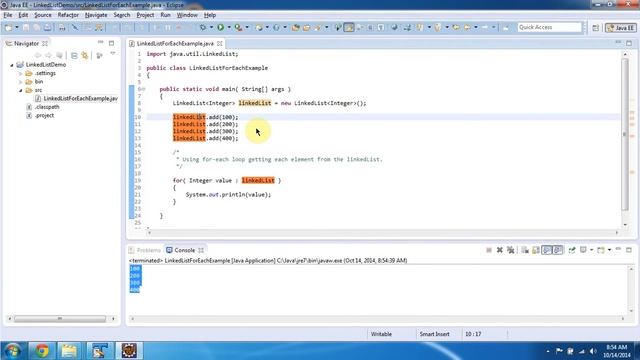Click the Open Perspective icon beside Java EE
640x360 pixels.
pos(596,28)
